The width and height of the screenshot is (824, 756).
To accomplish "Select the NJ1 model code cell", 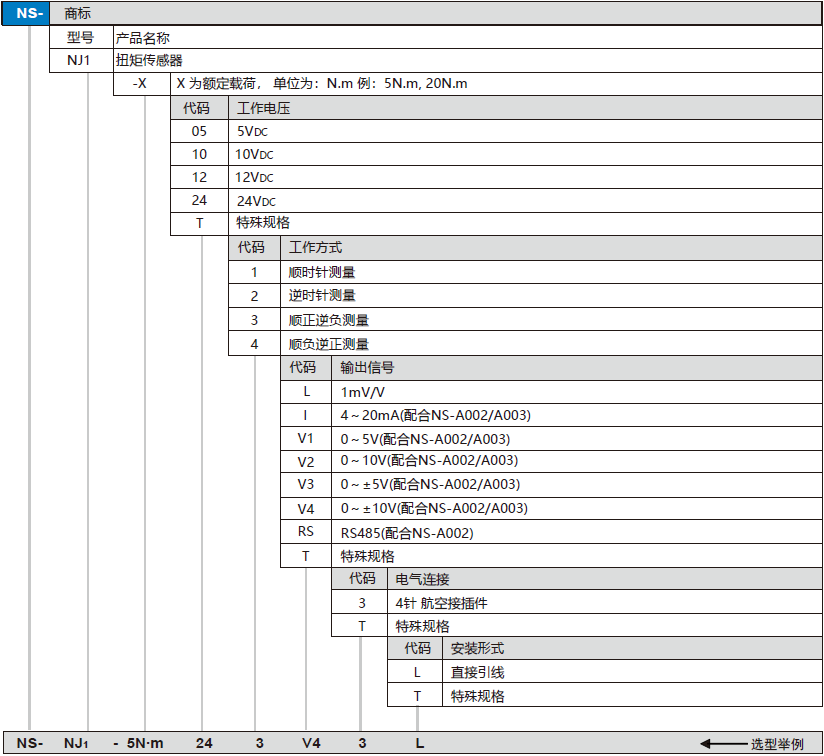I will pos(79,61).
